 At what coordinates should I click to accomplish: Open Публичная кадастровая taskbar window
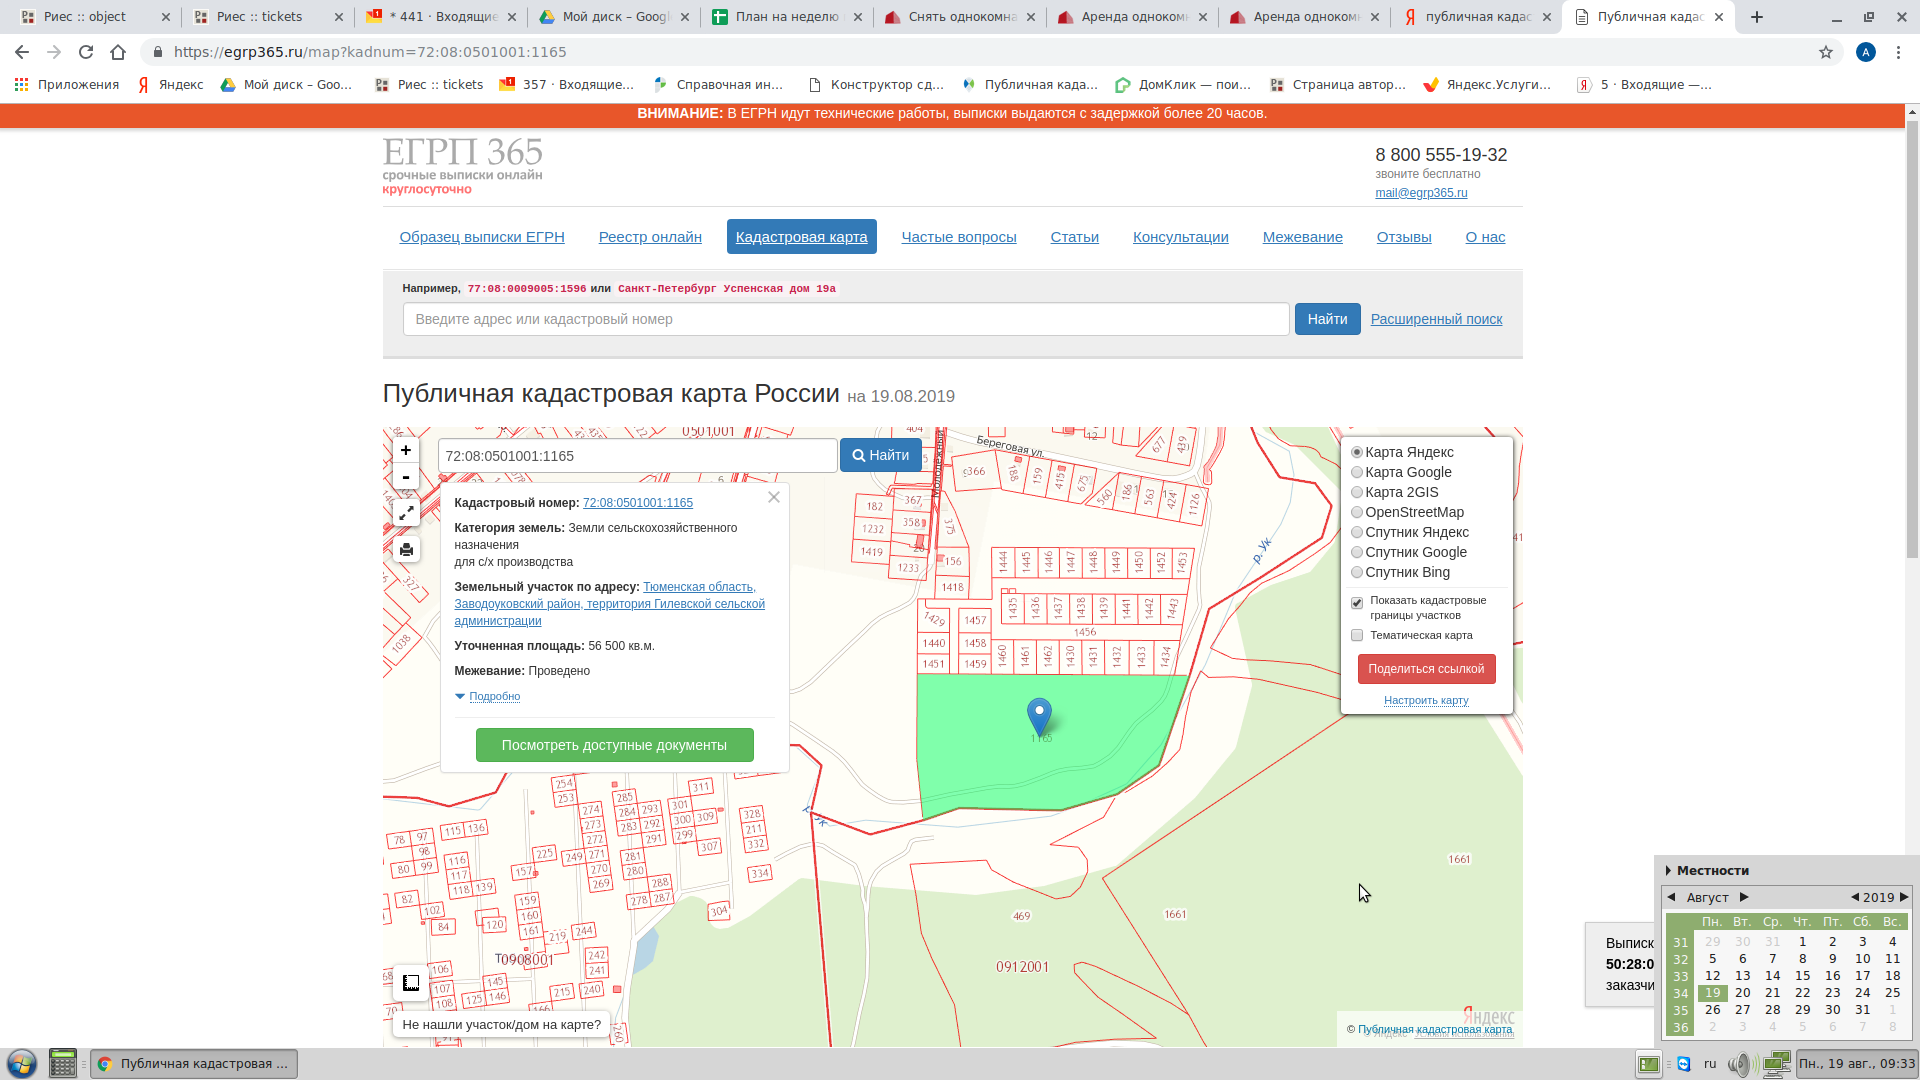tap(194, 1063)
